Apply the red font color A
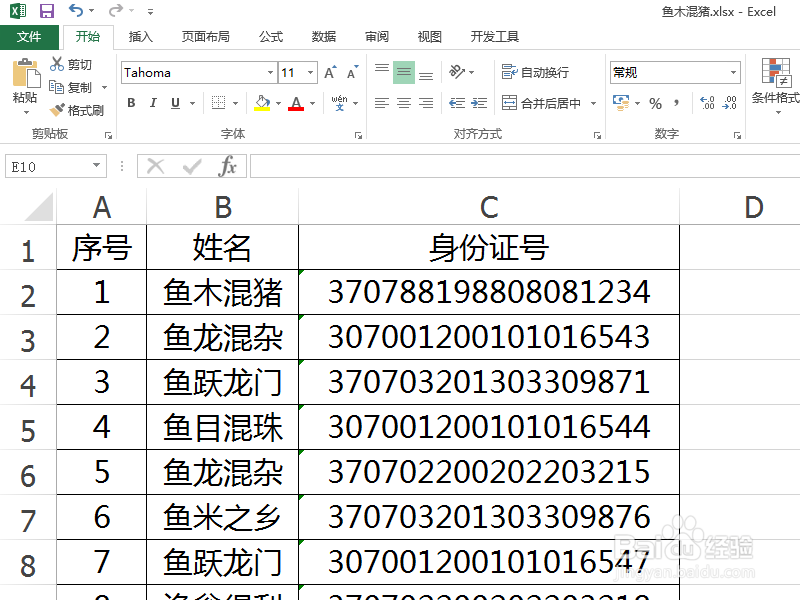This screenshot has height=600, width=800. (296, 103)
